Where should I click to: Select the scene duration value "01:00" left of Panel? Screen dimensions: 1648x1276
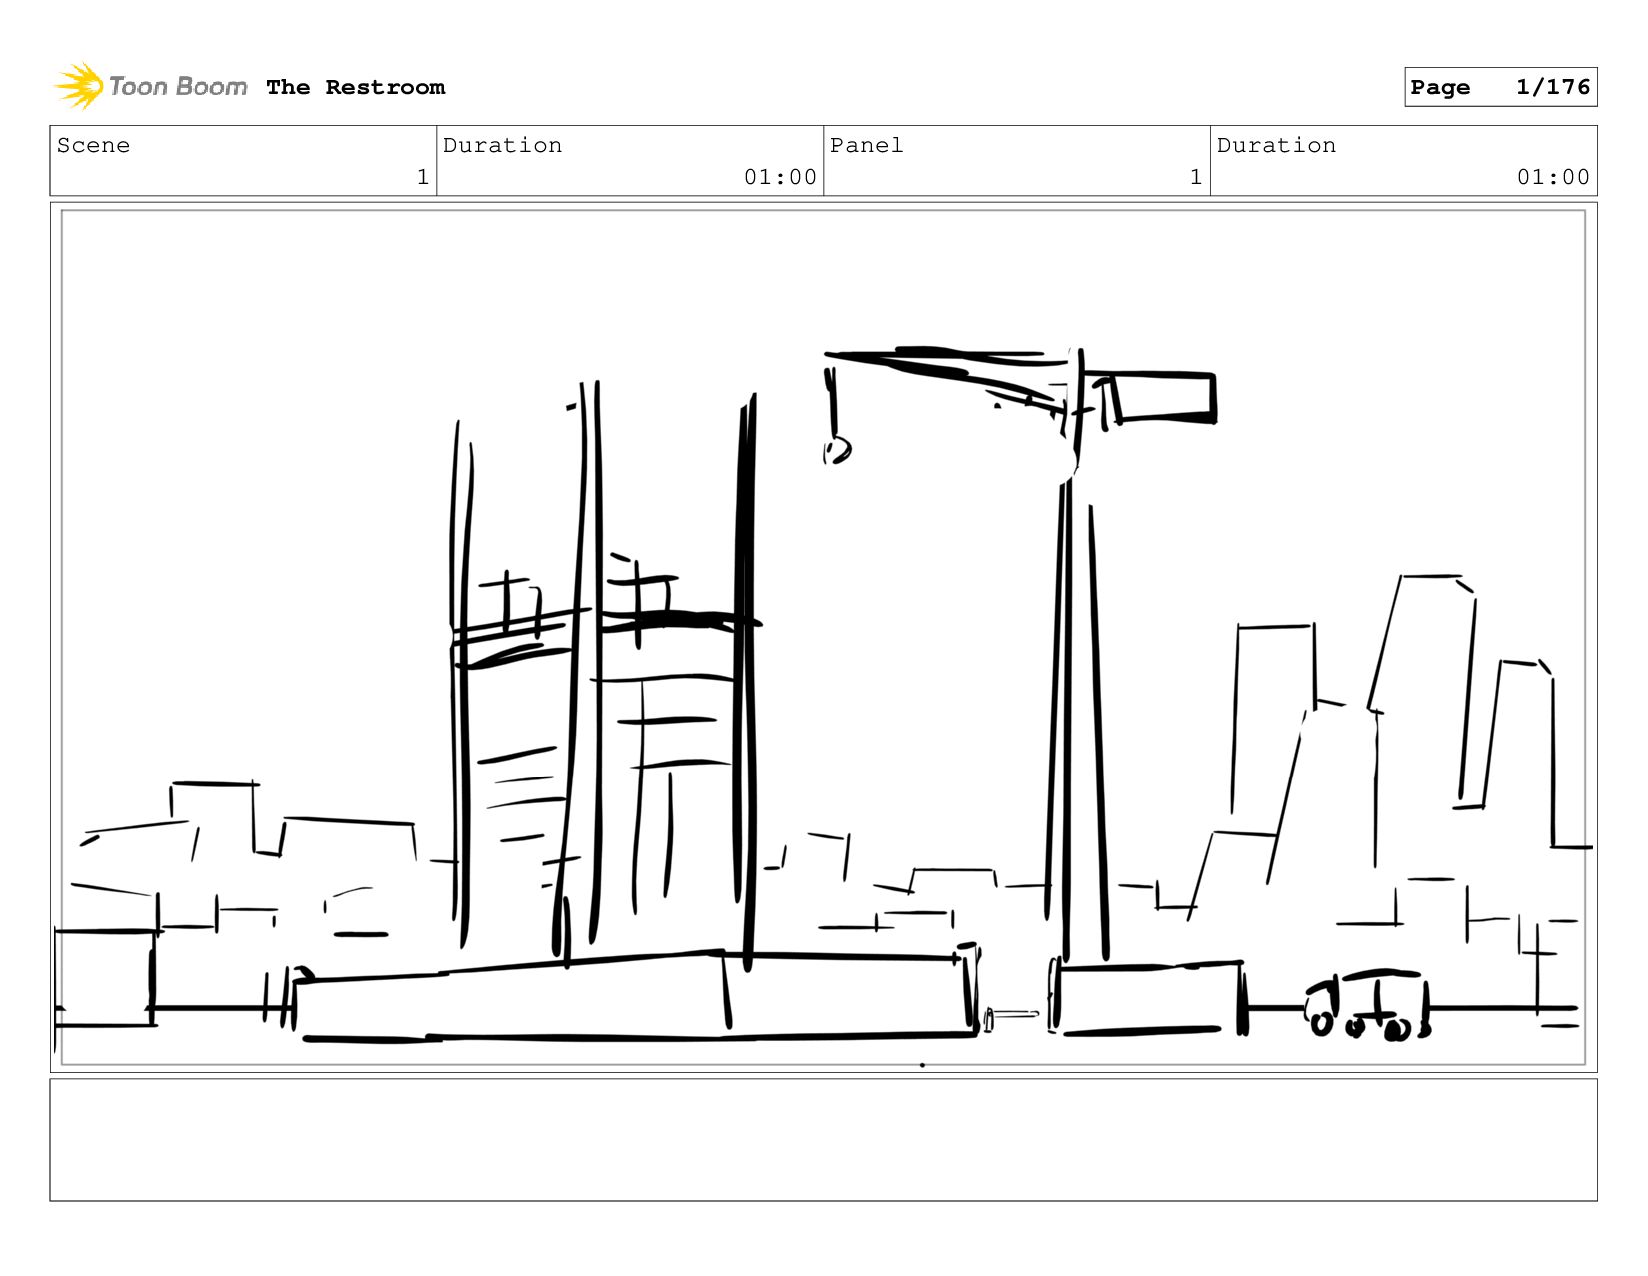780,177
